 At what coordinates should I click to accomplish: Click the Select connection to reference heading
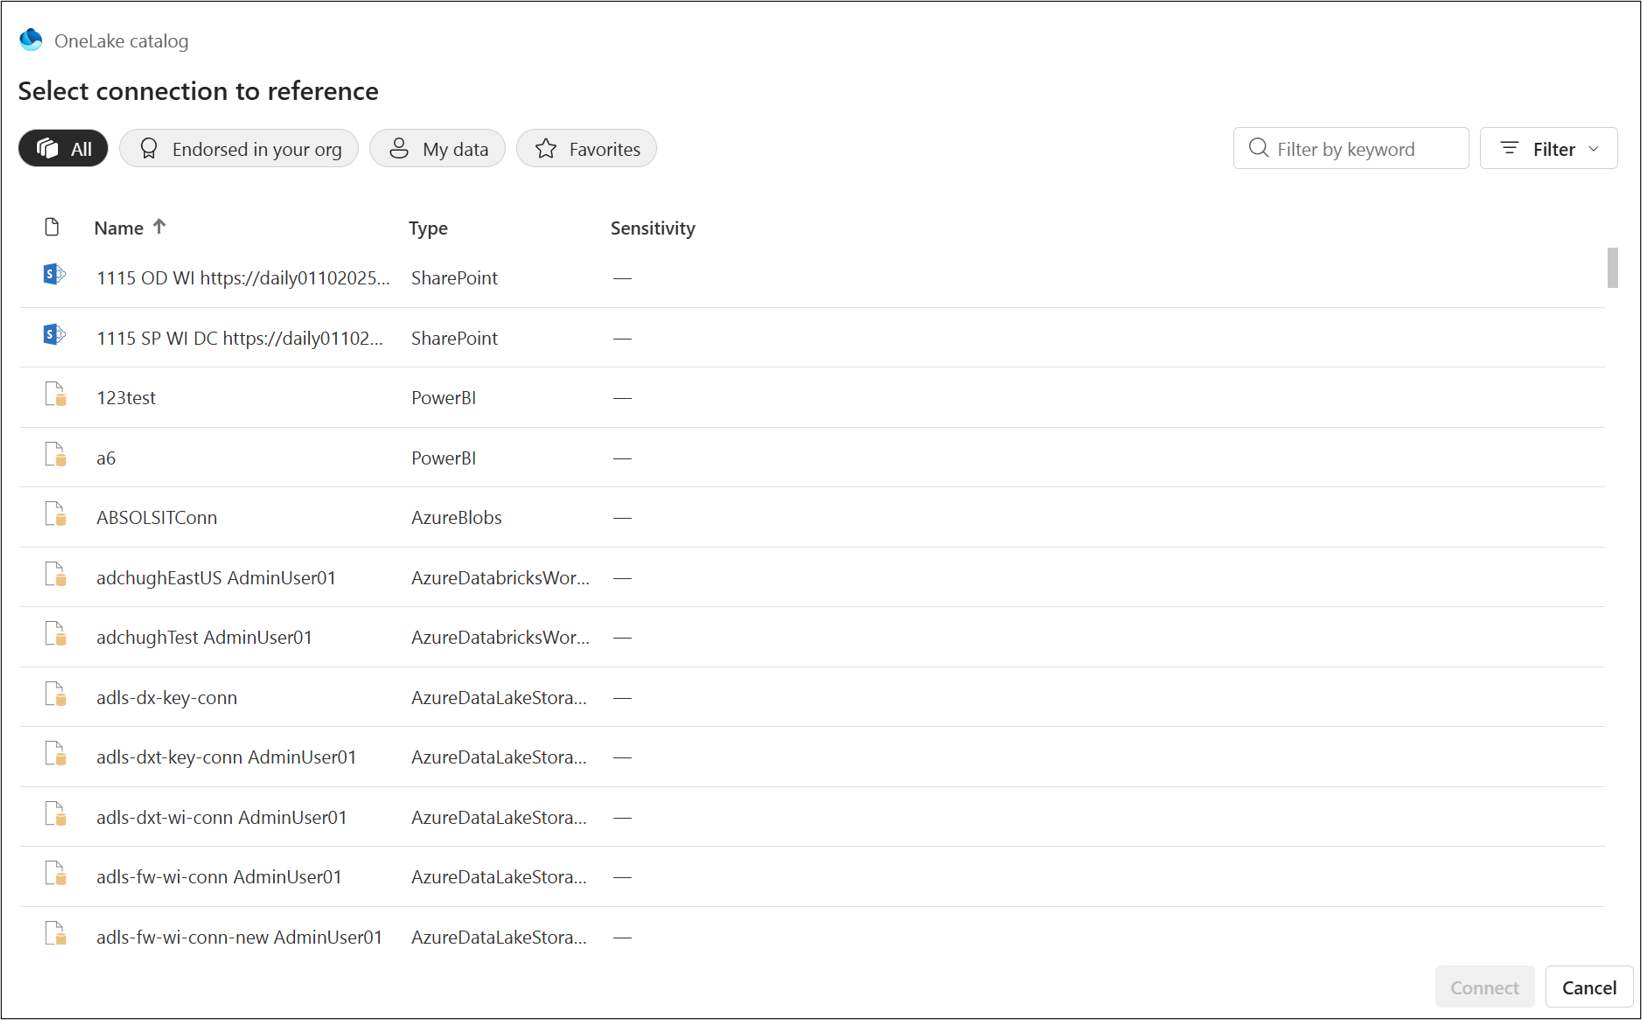198,91
